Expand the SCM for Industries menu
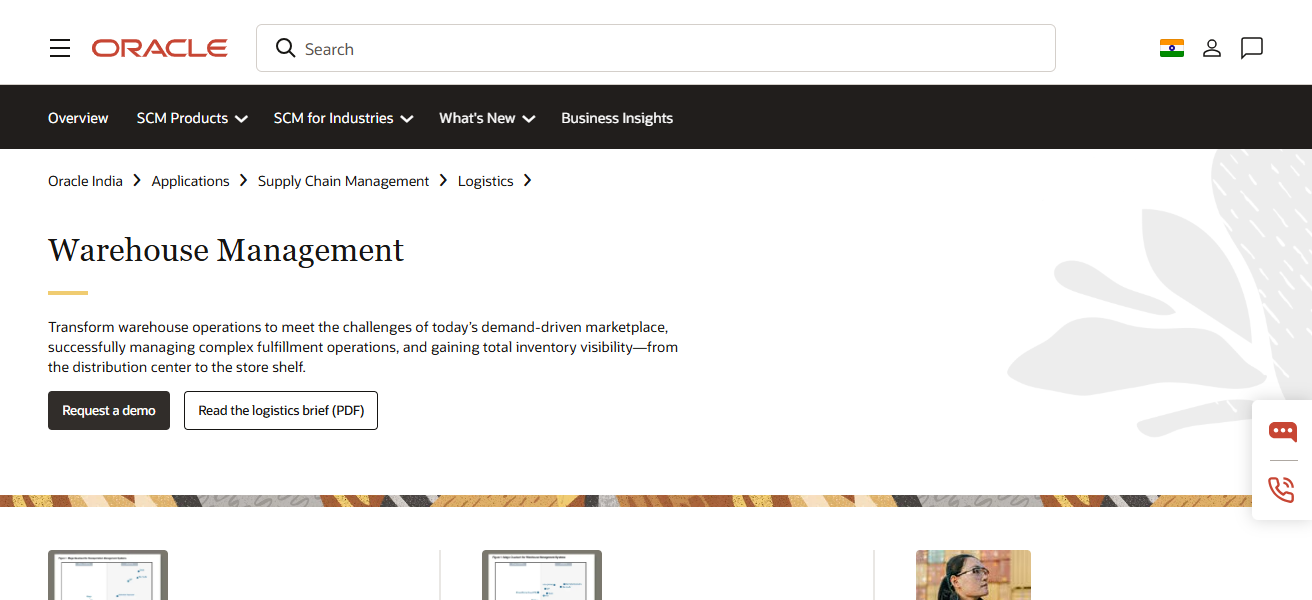The height and width of the screenshot is (600, 1312). coord(343,118)
